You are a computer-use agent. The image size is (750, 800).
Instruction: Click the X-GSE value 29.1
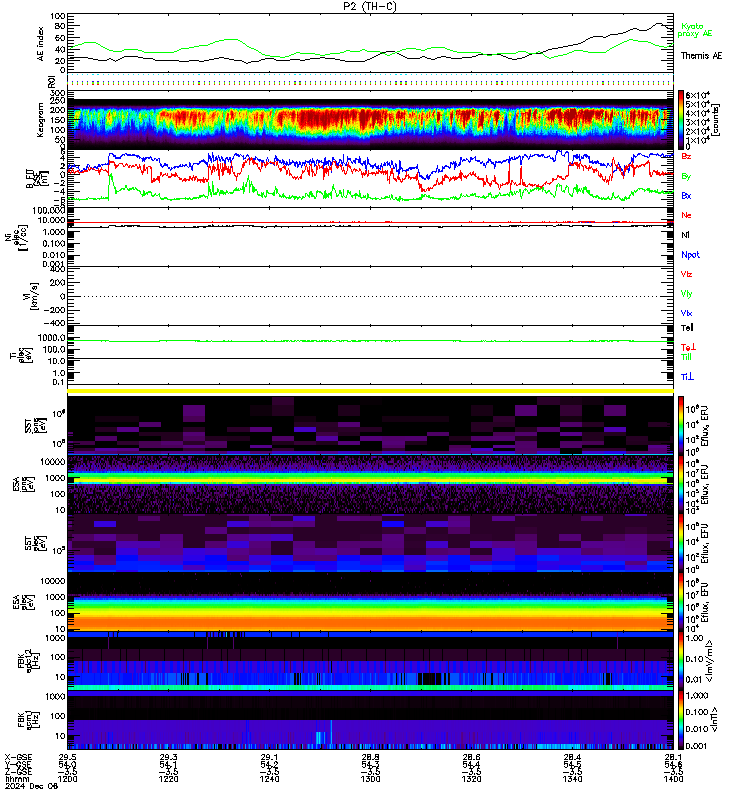(269, 757)
